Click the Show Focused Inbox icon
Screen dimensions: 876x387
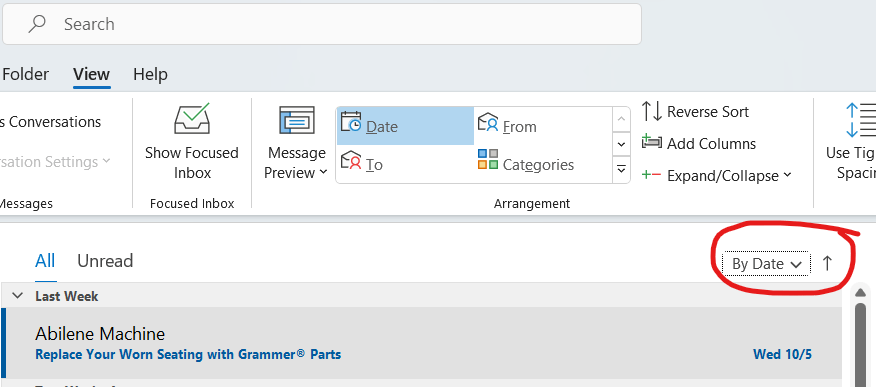point(192,118)
